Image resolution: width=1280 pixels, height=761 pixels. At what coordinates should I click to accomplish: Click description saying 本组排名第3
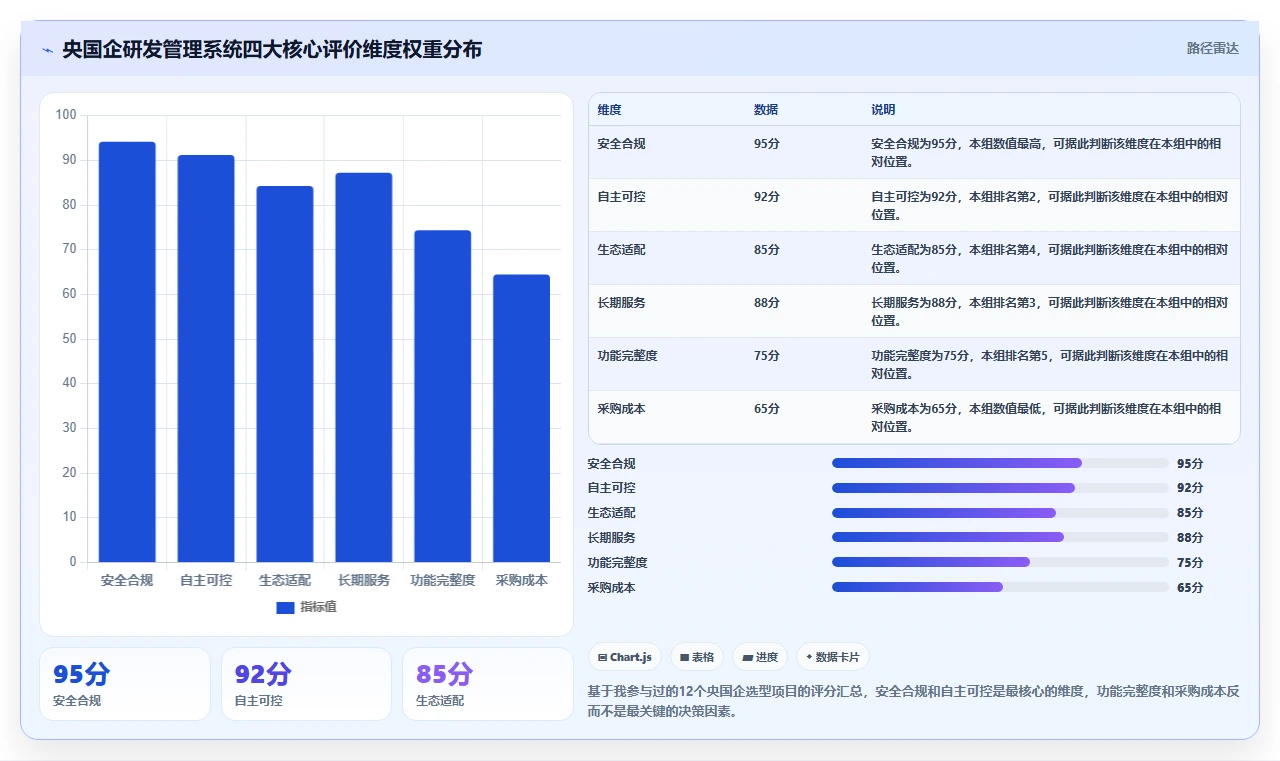1050,312
